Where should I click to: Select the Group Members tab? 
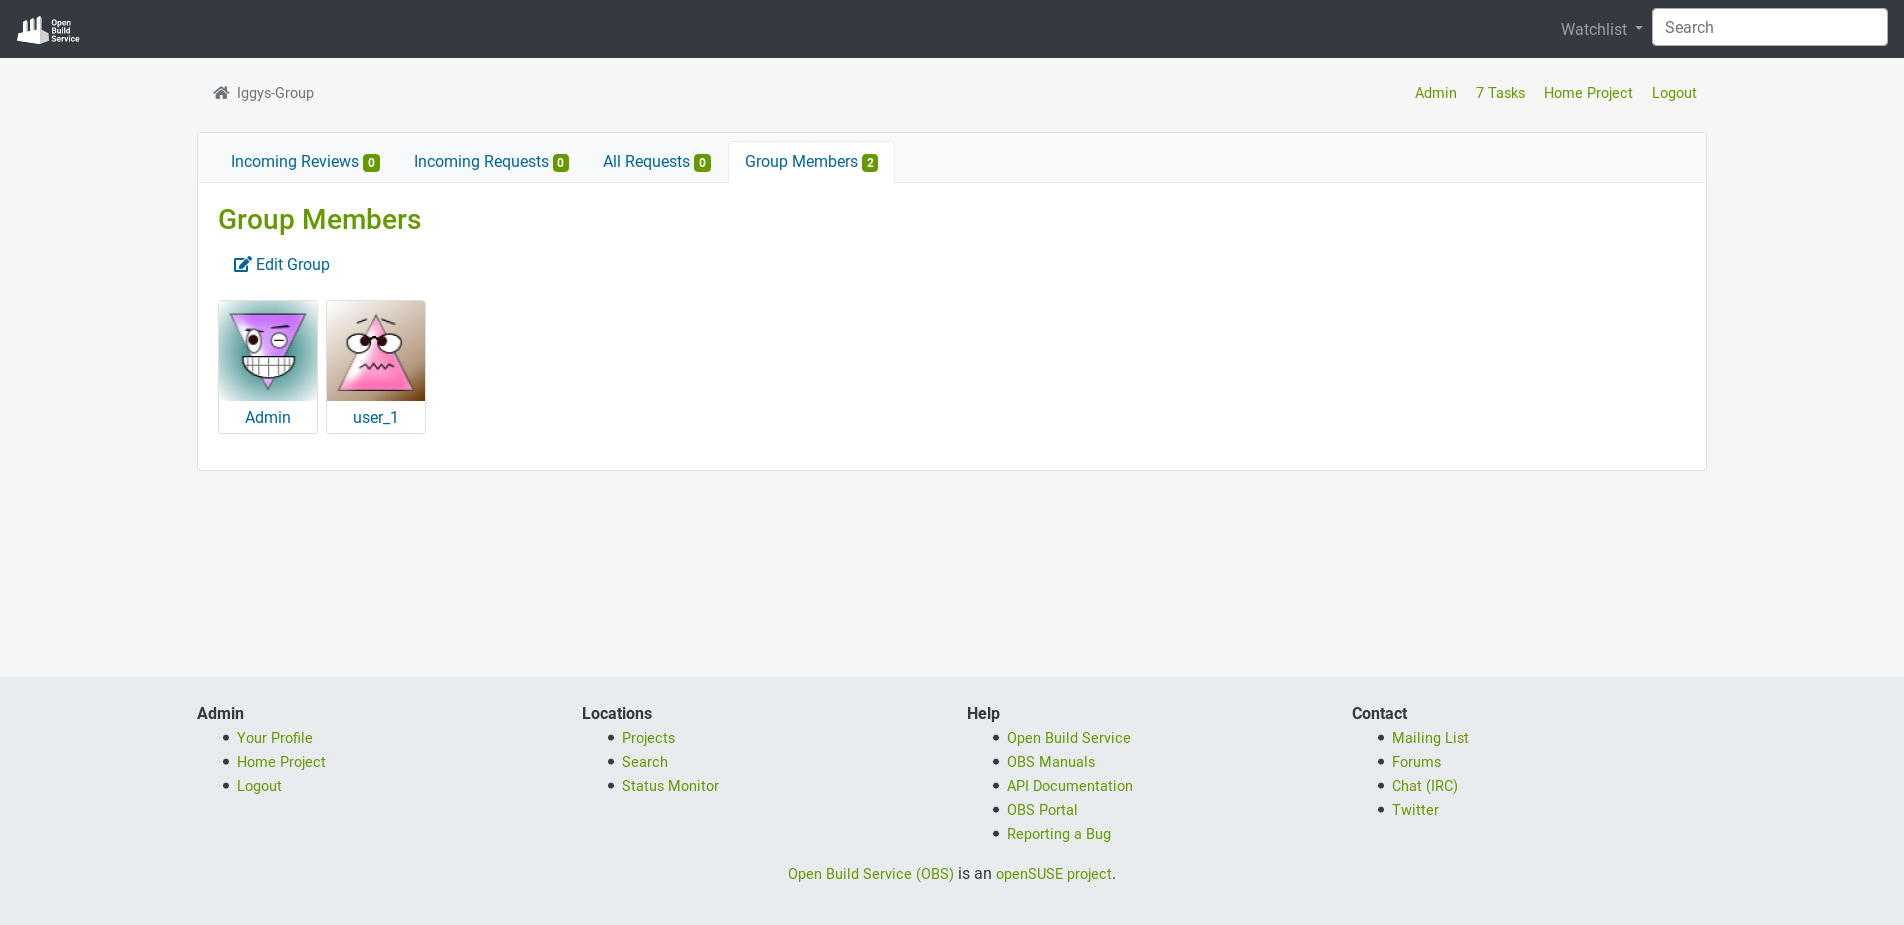[811, 162]
